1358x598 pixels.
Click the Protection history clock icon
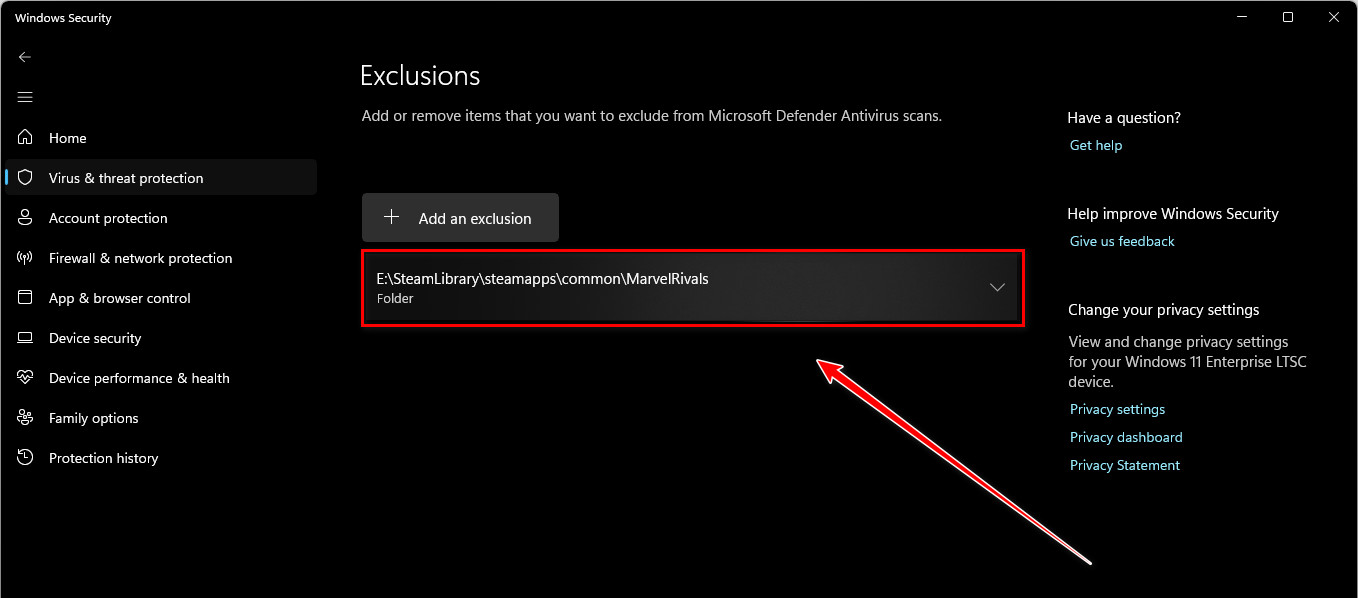pos(26,458)
